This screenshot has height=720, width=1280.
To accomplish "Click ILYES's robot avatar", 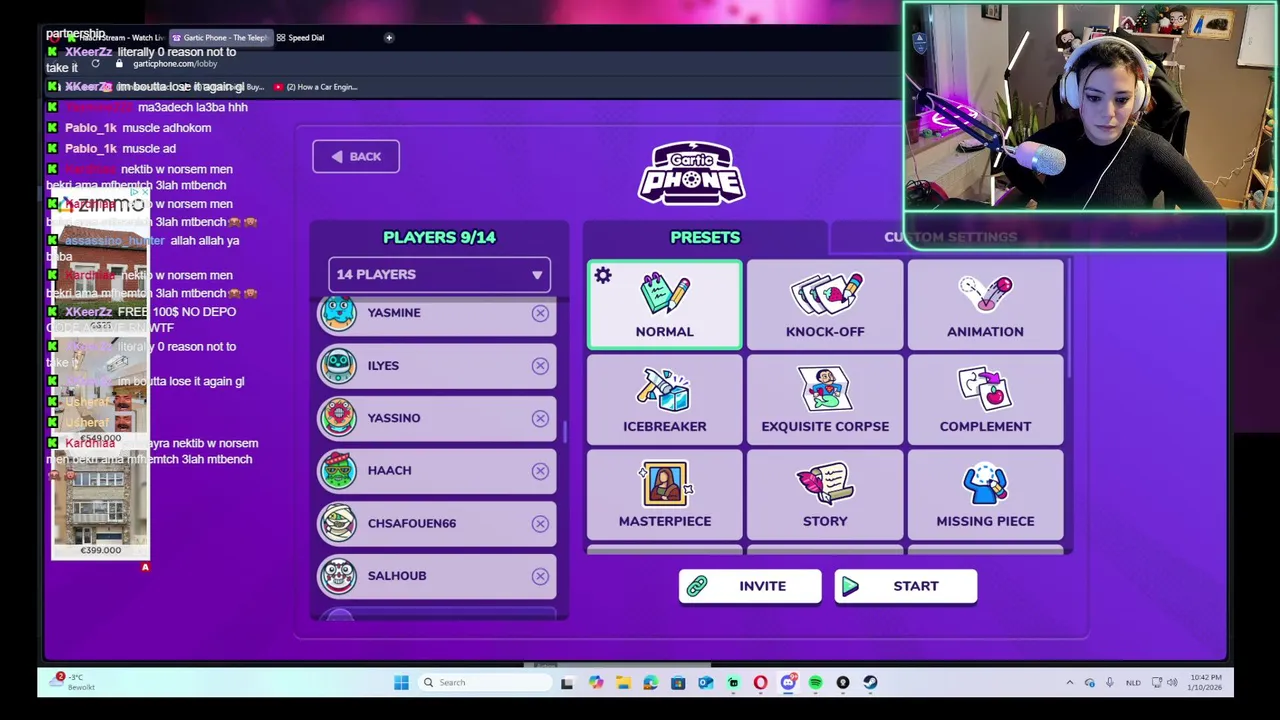I will (x=338, y=366).
